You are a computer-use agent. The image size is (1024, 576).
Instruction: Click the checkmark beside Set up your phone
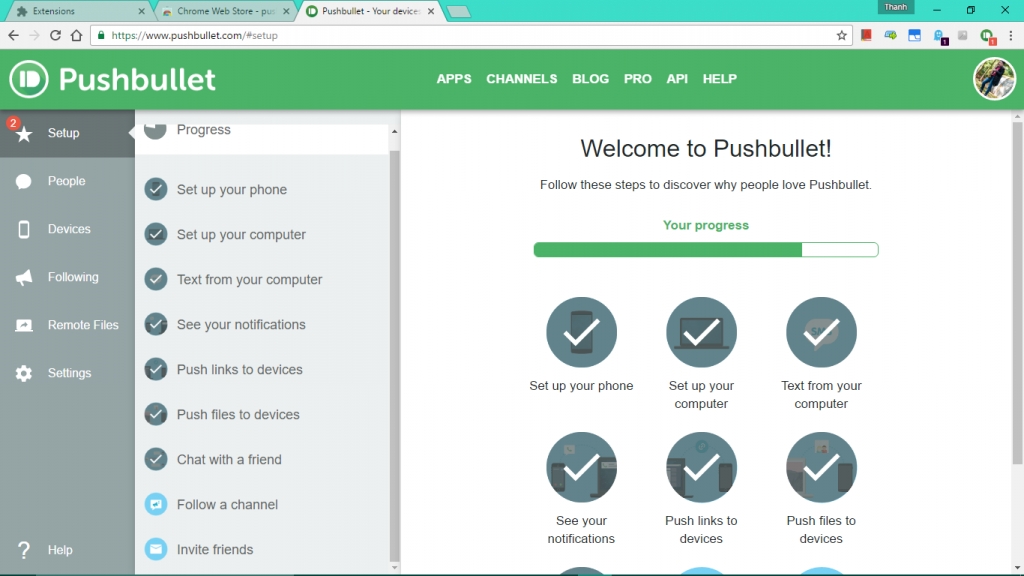pos(156,189)
